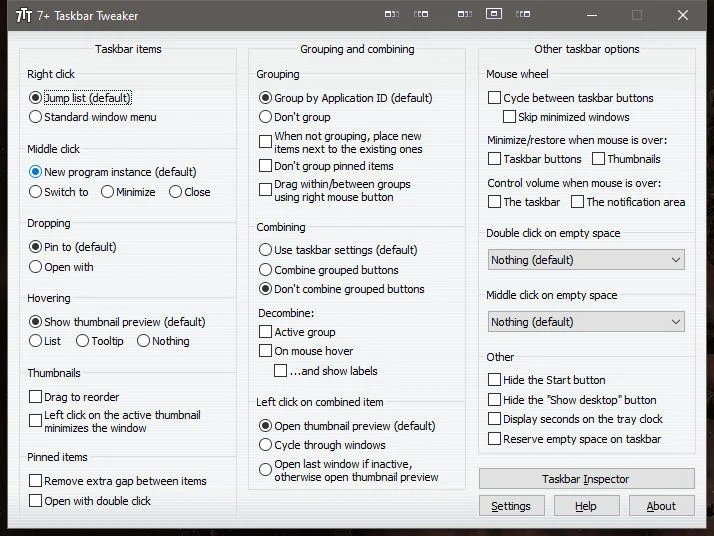The width and height of the screenshot is (714, 536).
Task: Click the Settings button
Action: pos(511,506)
